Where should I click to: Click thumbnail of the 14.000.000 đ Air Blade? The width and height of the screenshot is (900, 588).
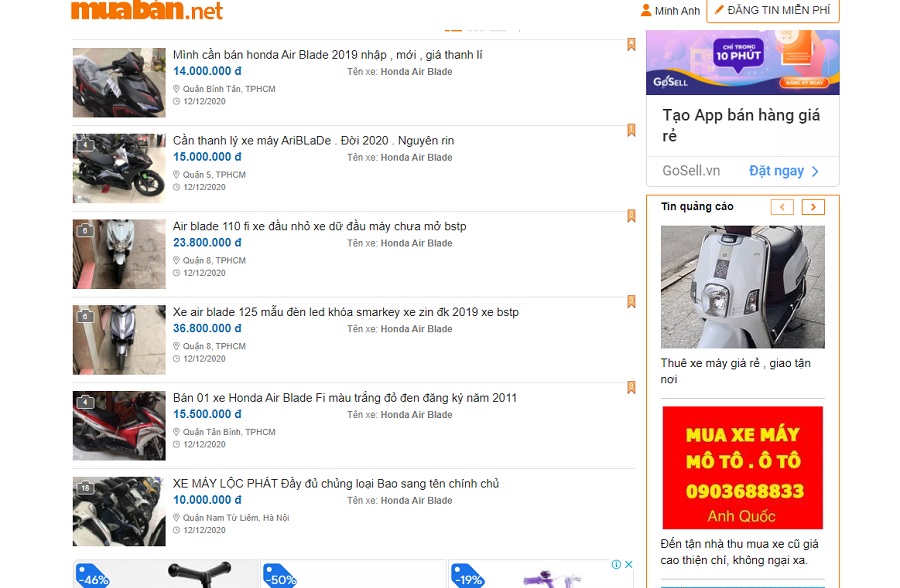(x=119, y=83)
